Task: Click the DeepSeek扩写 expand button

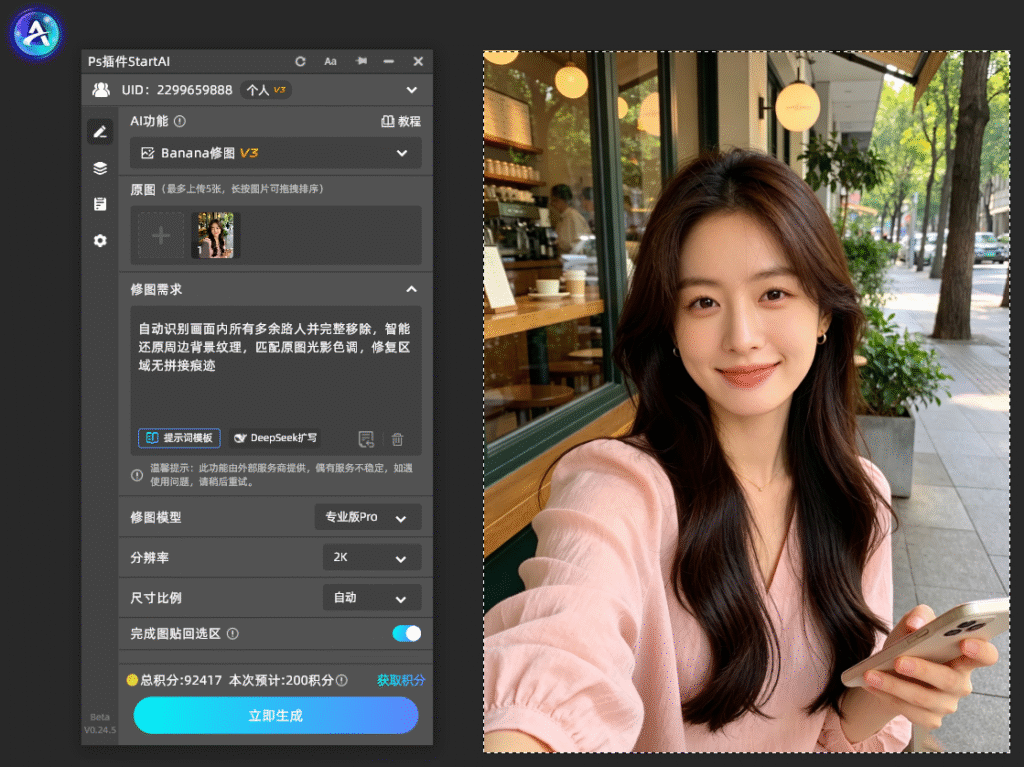Action: point(276,438)
